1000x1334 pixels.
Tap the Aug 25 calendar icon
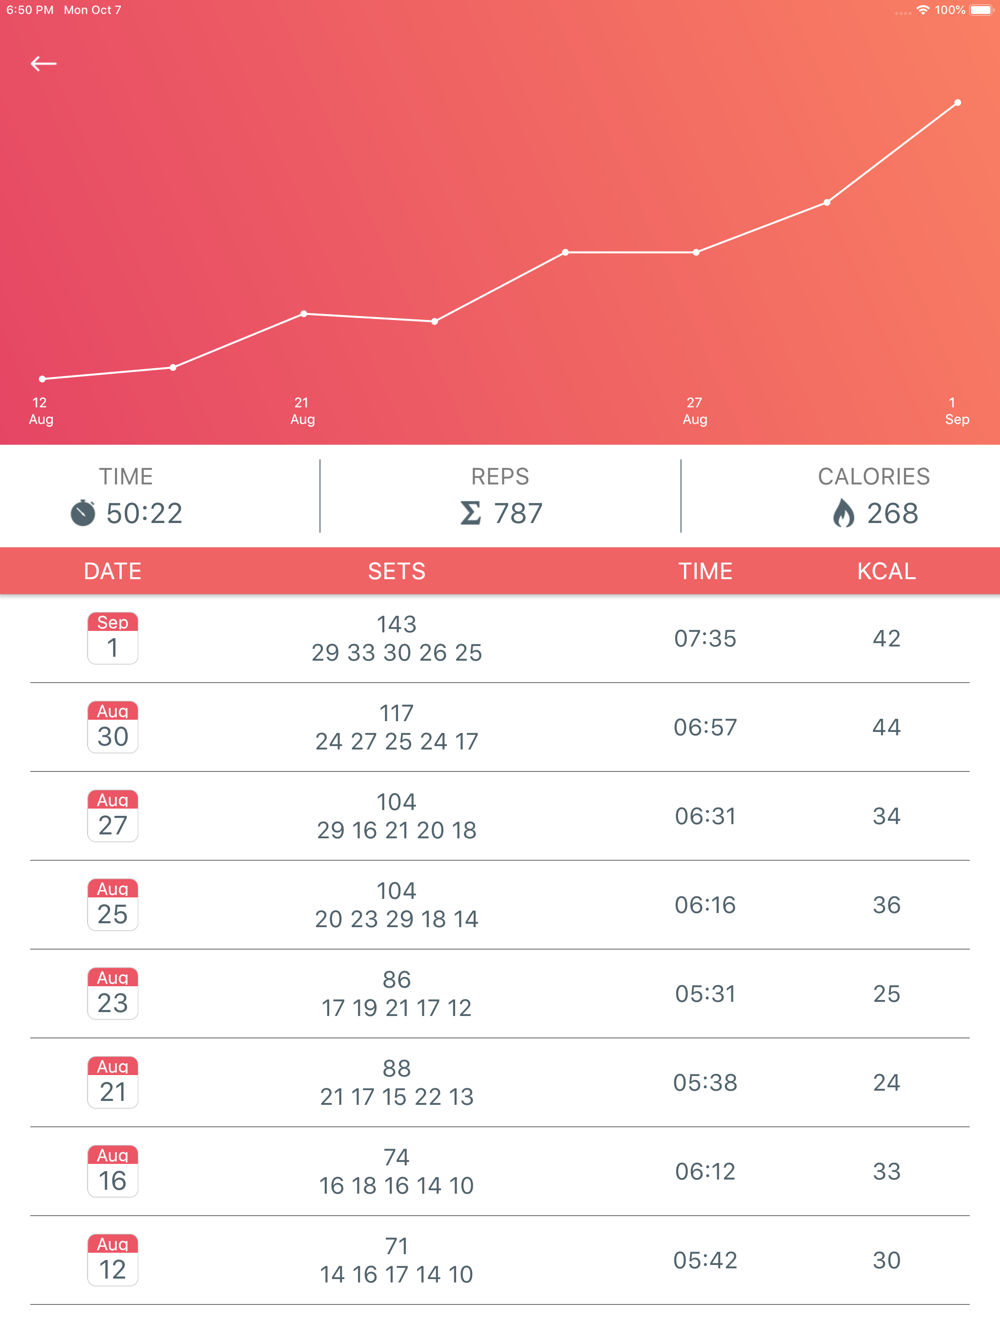[x=113, y=905]
